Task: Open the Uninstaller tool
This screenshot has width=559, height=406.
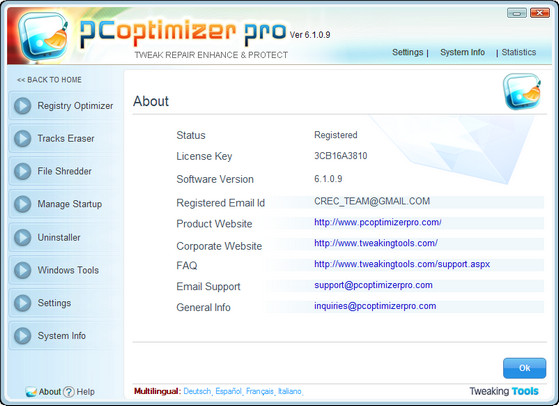Action: click(x=65, y=237)
